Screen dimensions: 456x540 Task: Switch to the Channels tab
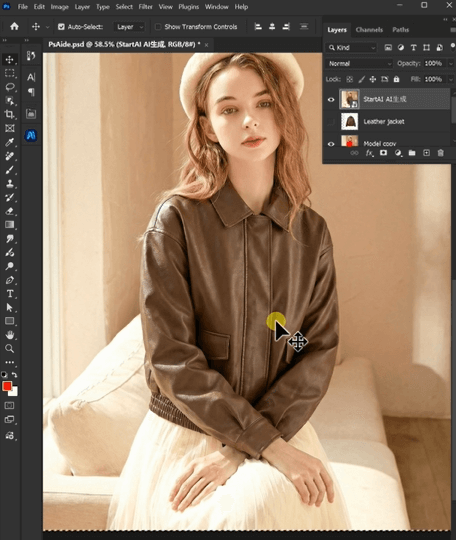click(369, 30)
